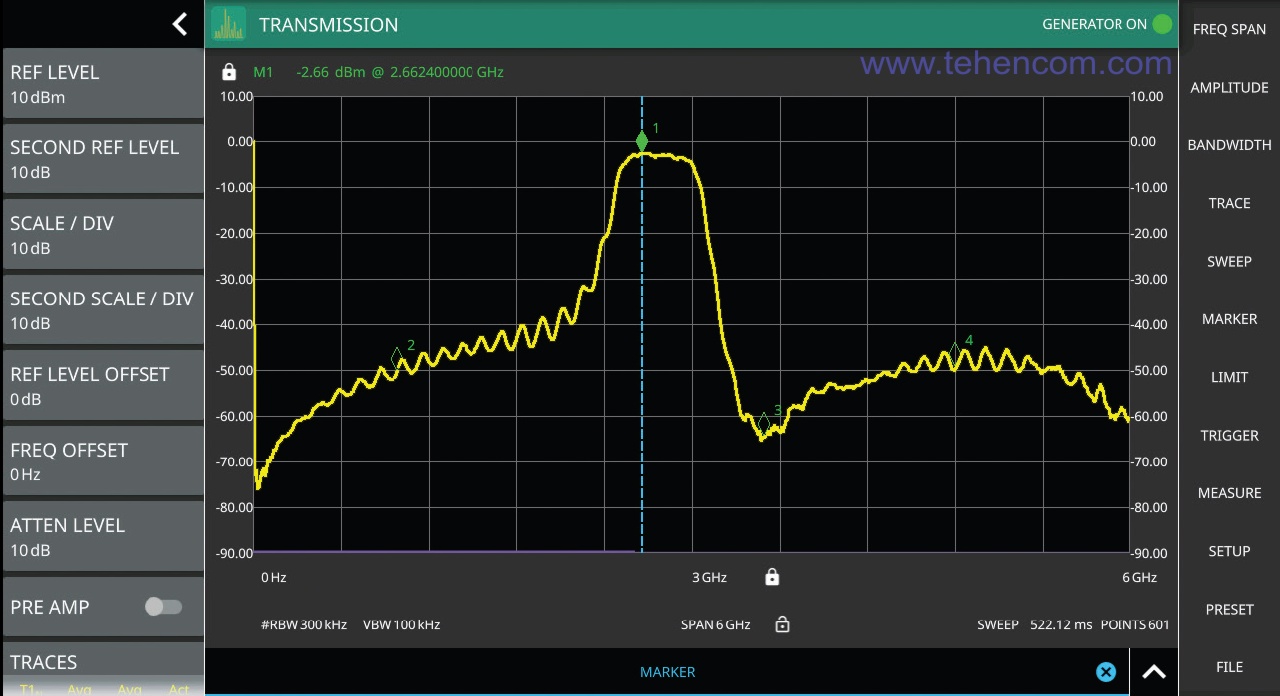The image size is (1280, 696).
Task: Toggle the GENERATOR ON indicator
Action: point(1162,24)
